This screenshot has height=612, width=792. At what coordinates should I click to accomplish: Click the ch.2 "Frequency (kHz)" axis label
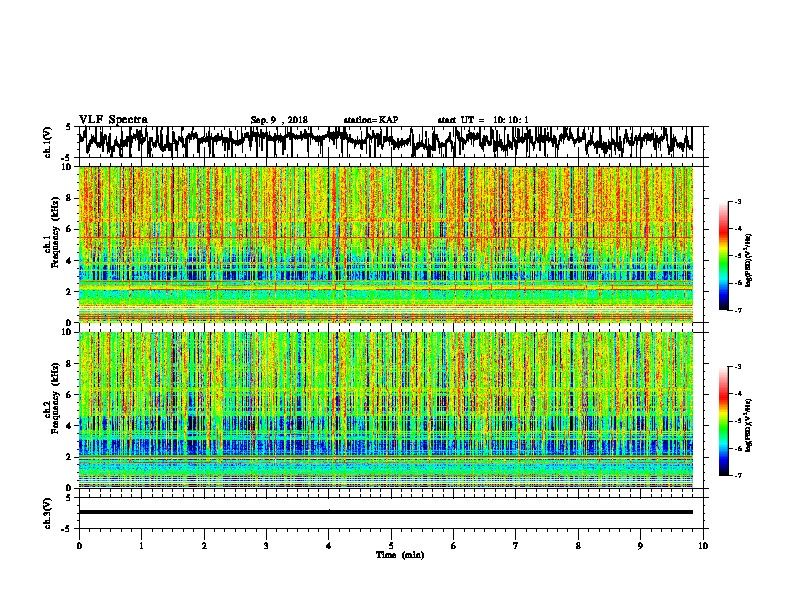pos(54,398)
